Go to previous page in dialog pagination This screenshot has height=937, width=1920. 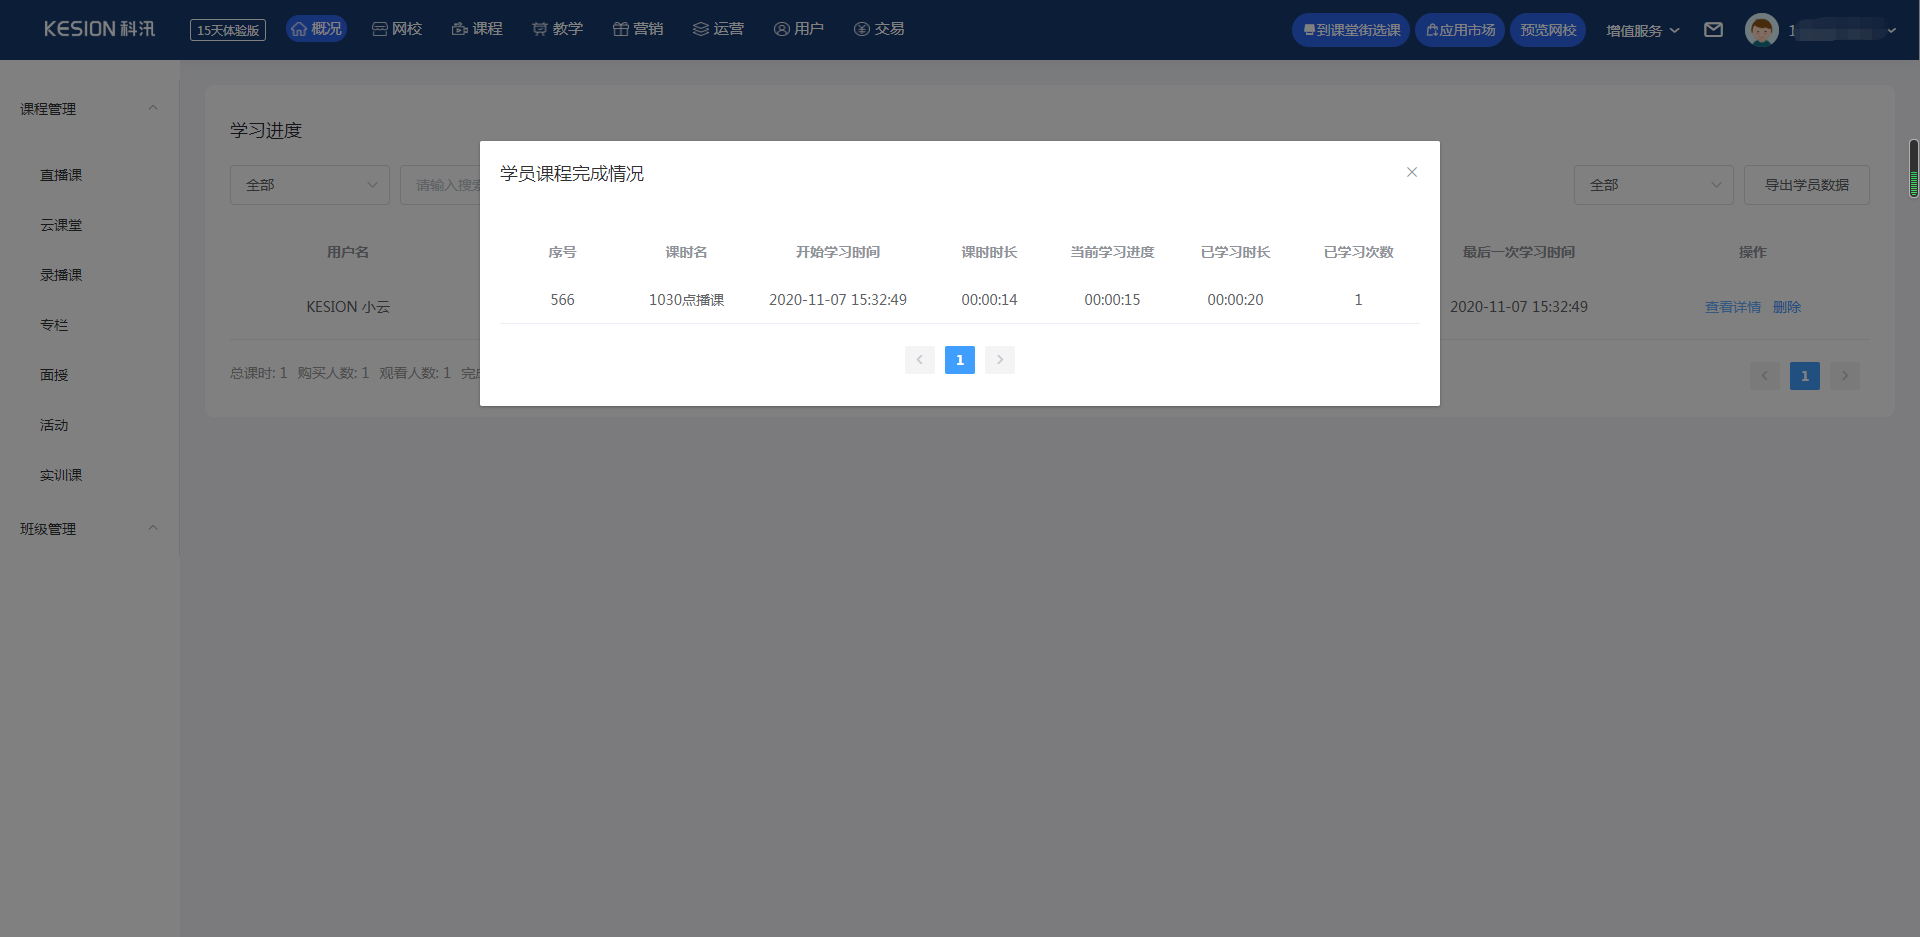919,360
